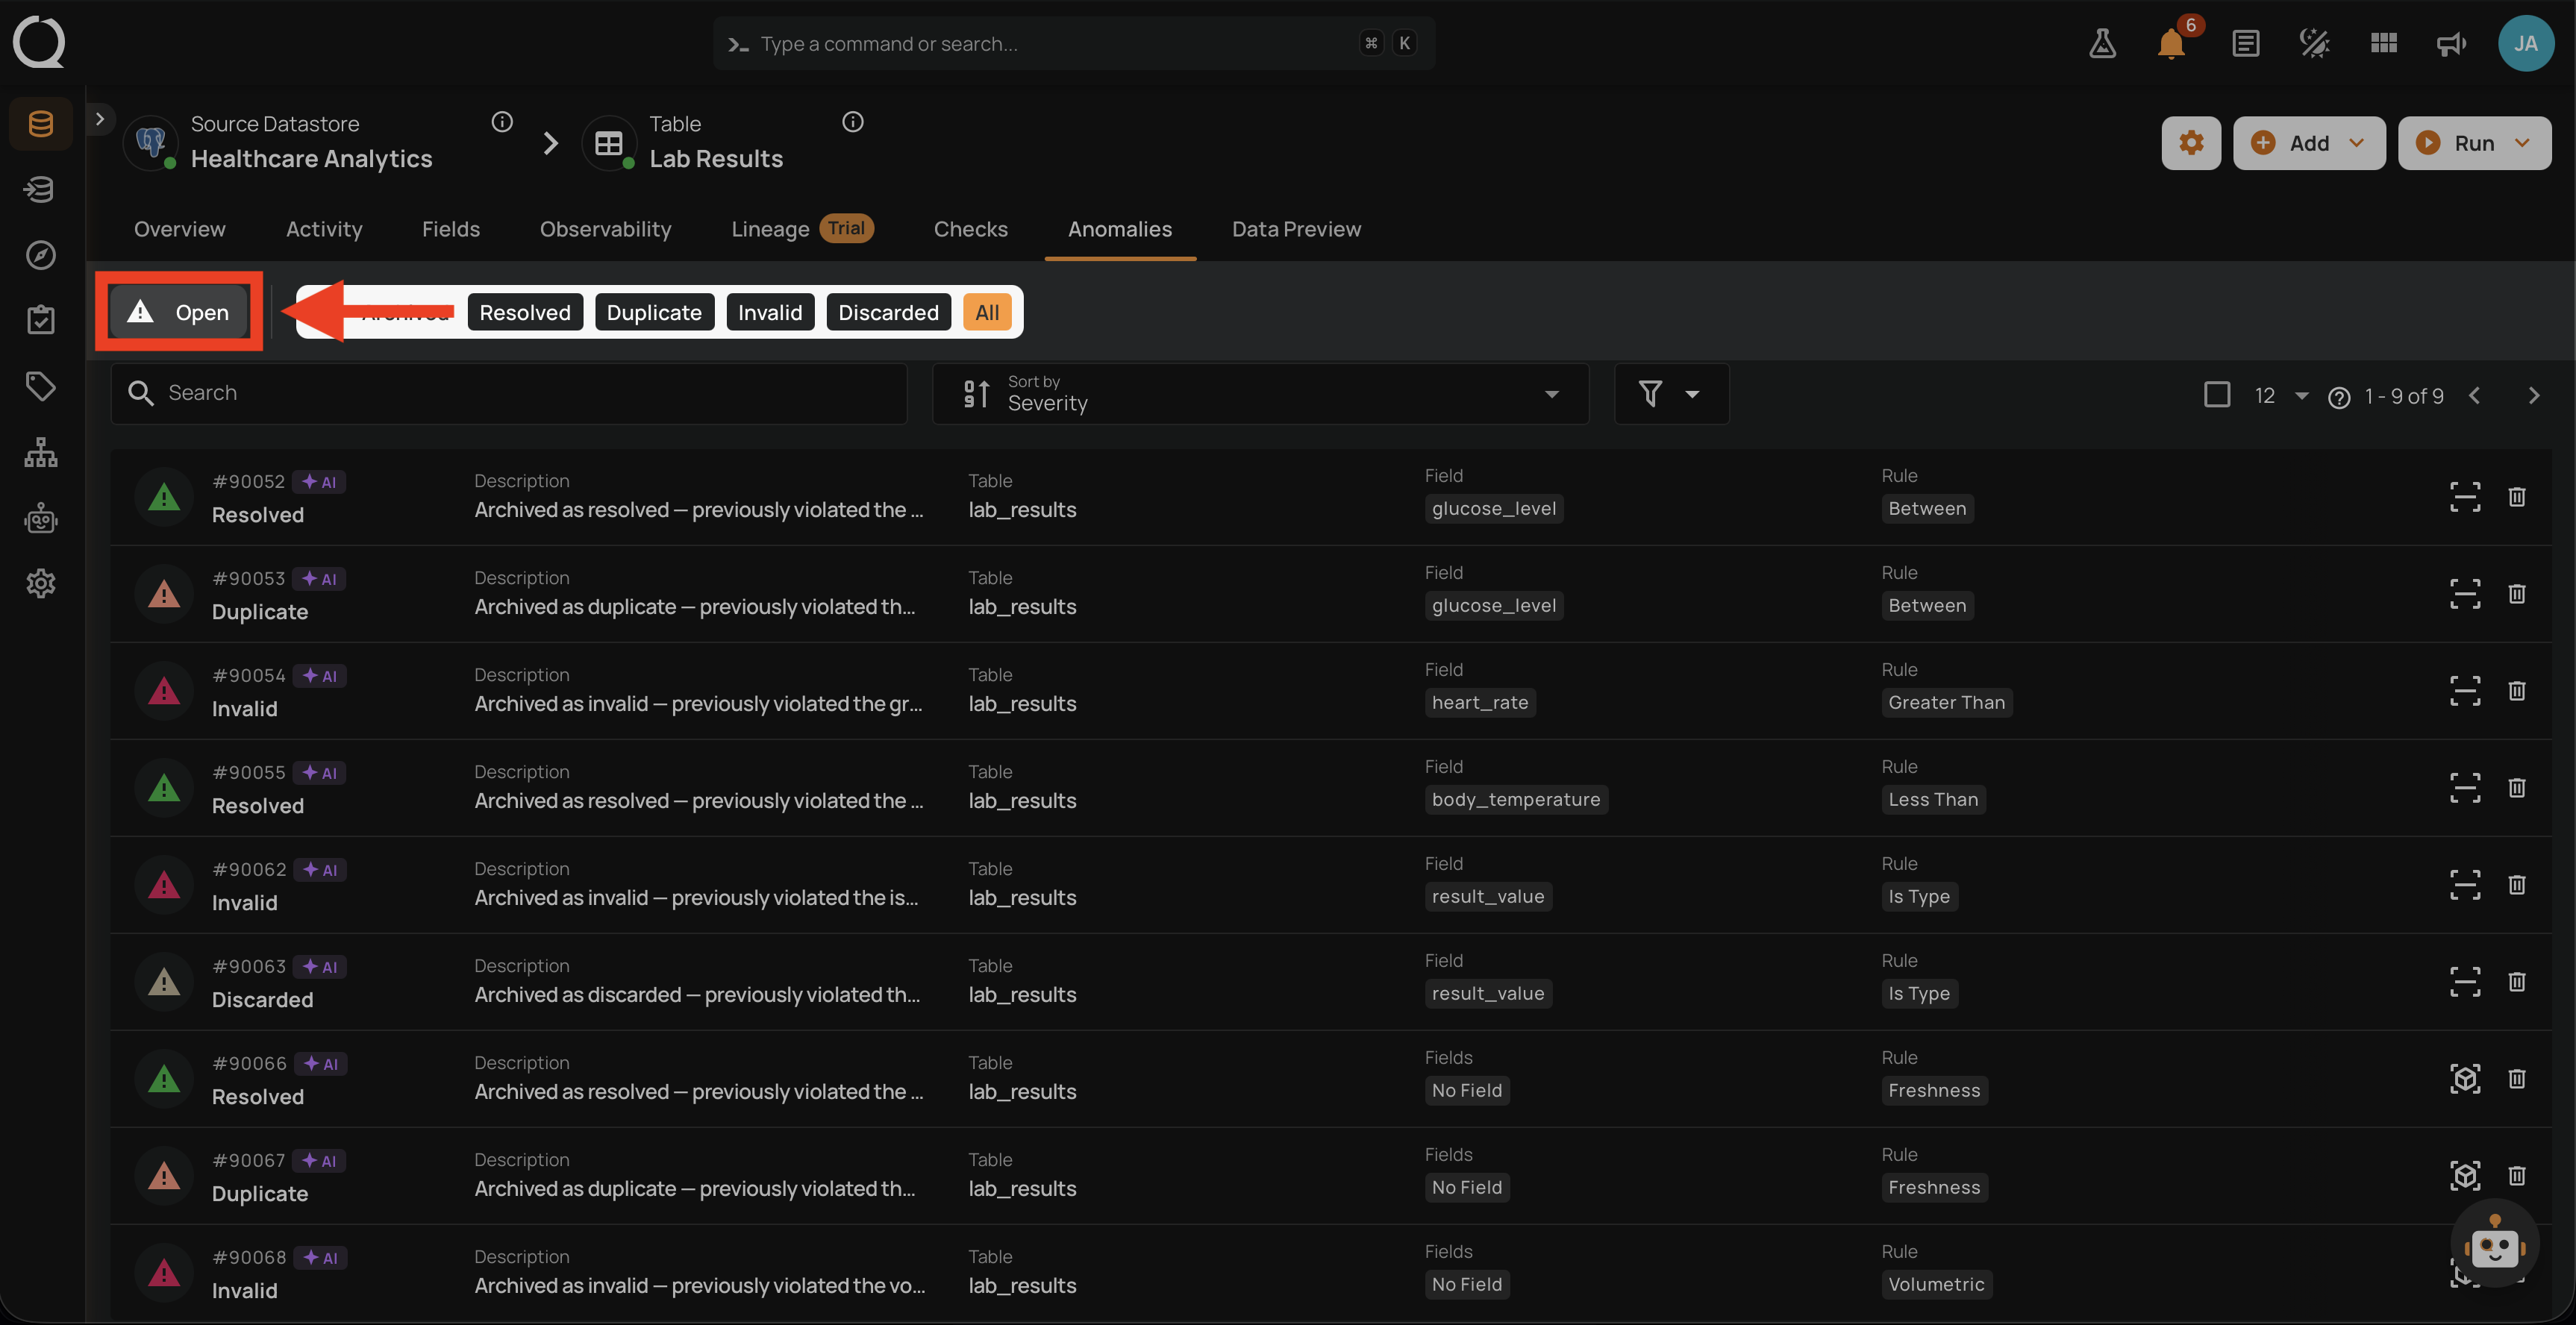Open shape details icon for anomaly #90066
2576x1325 pixels.
(x=2465, y=1079)
